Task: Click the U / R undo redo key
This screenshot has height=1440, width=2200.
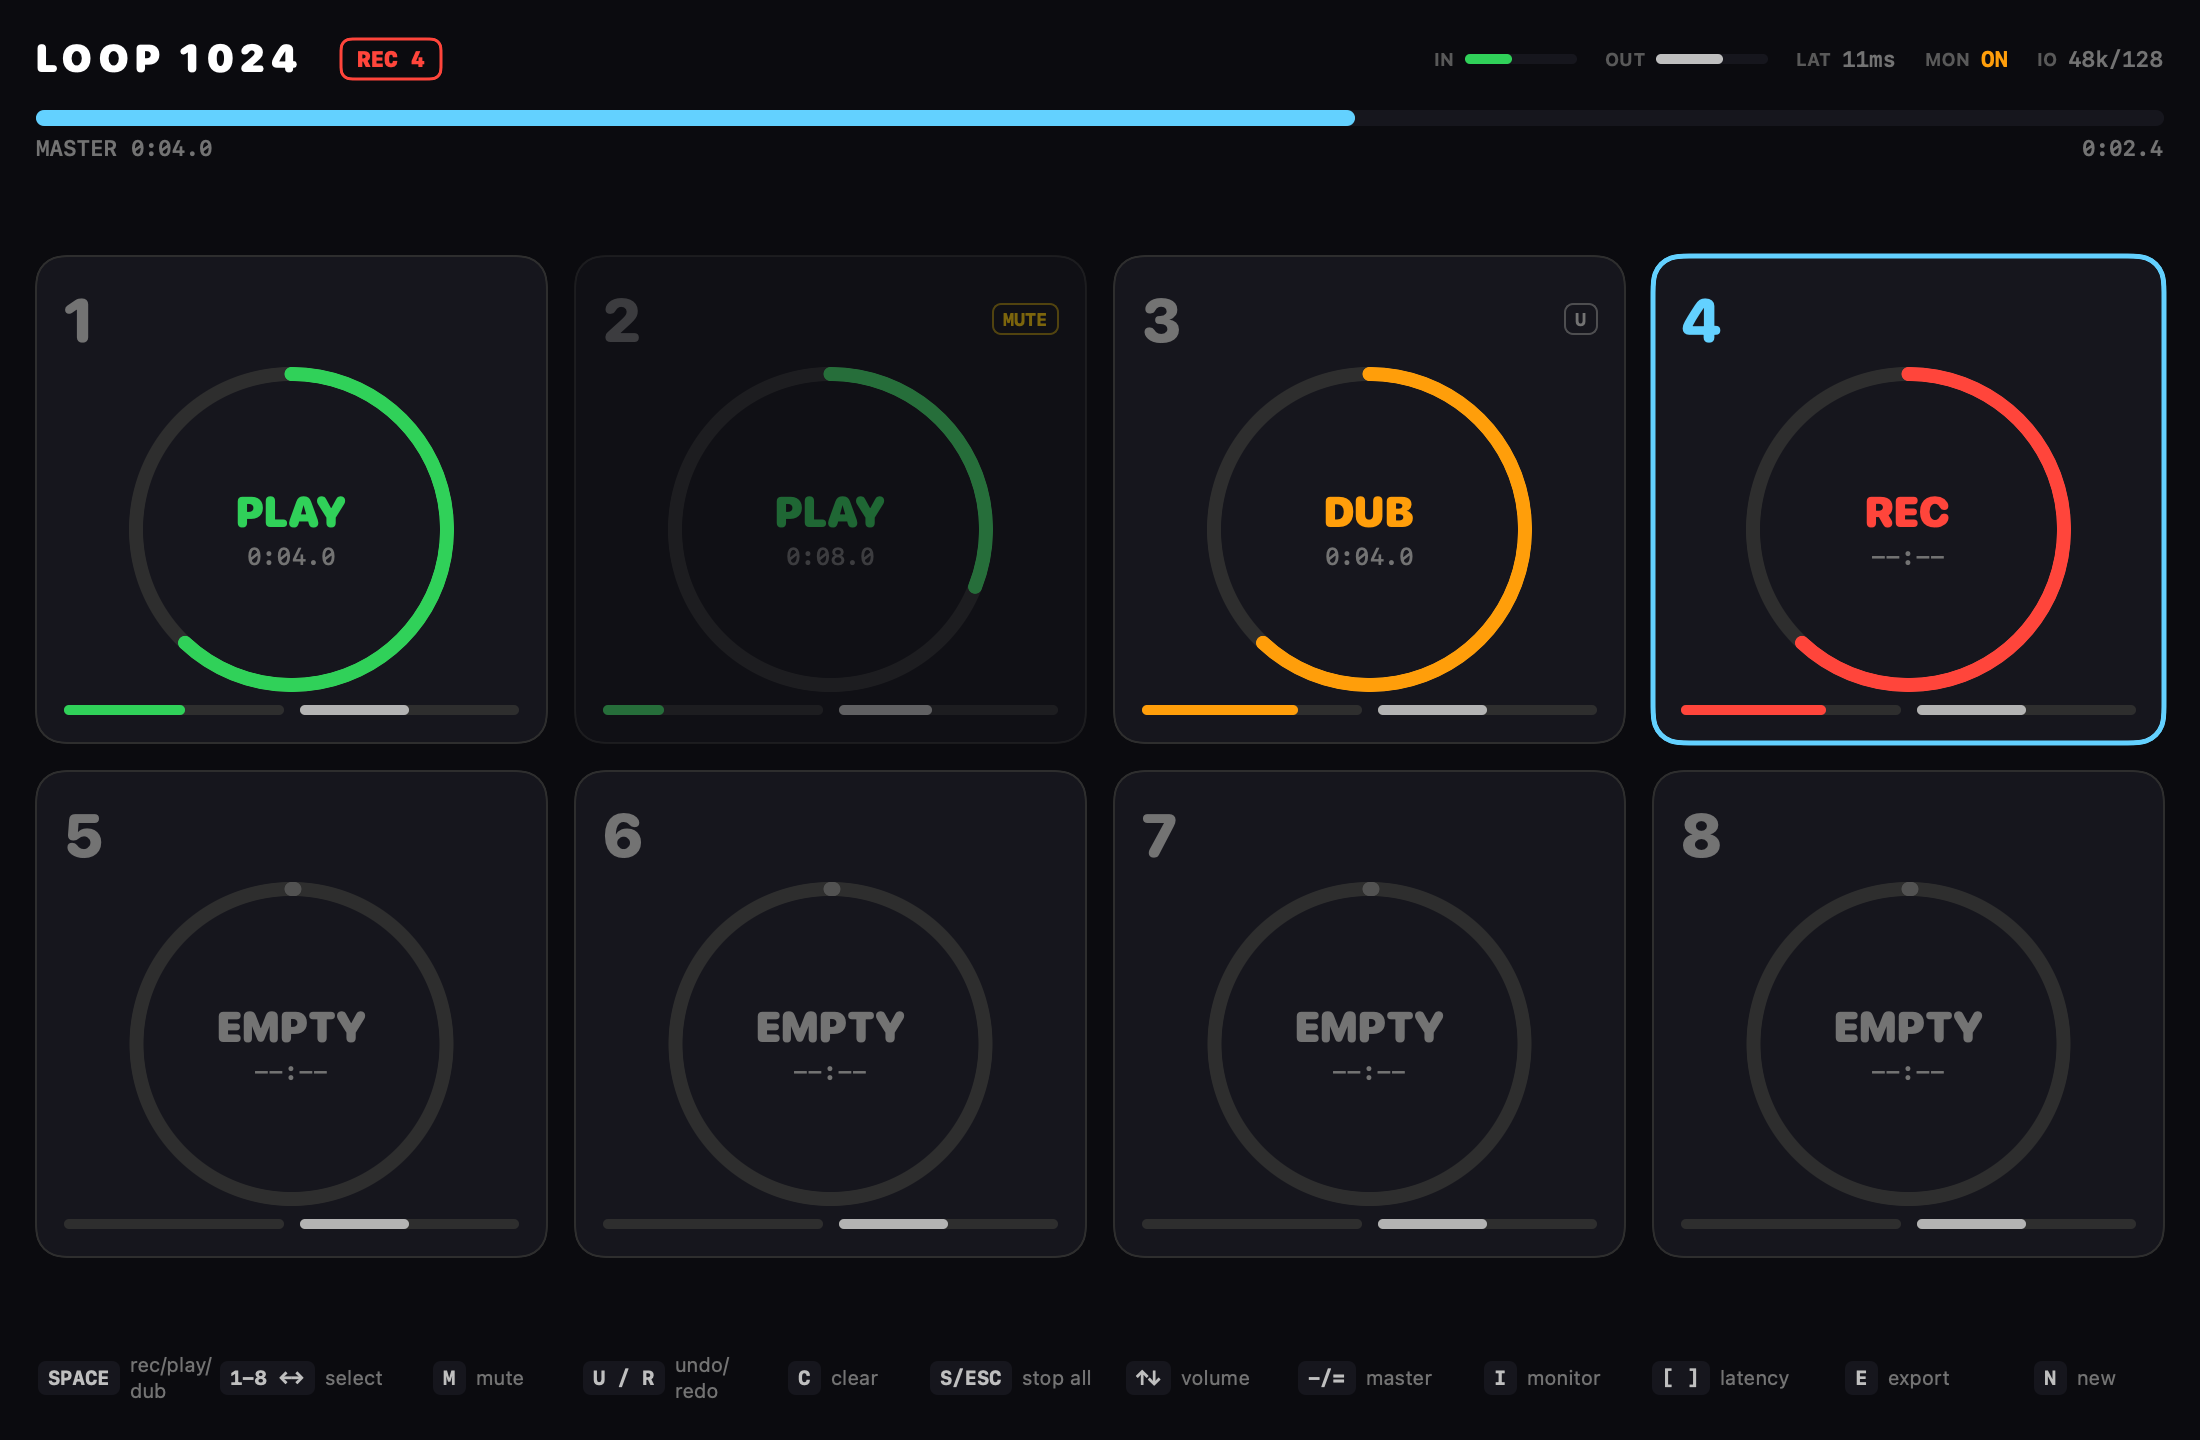Action: [x=623, y=1378]
